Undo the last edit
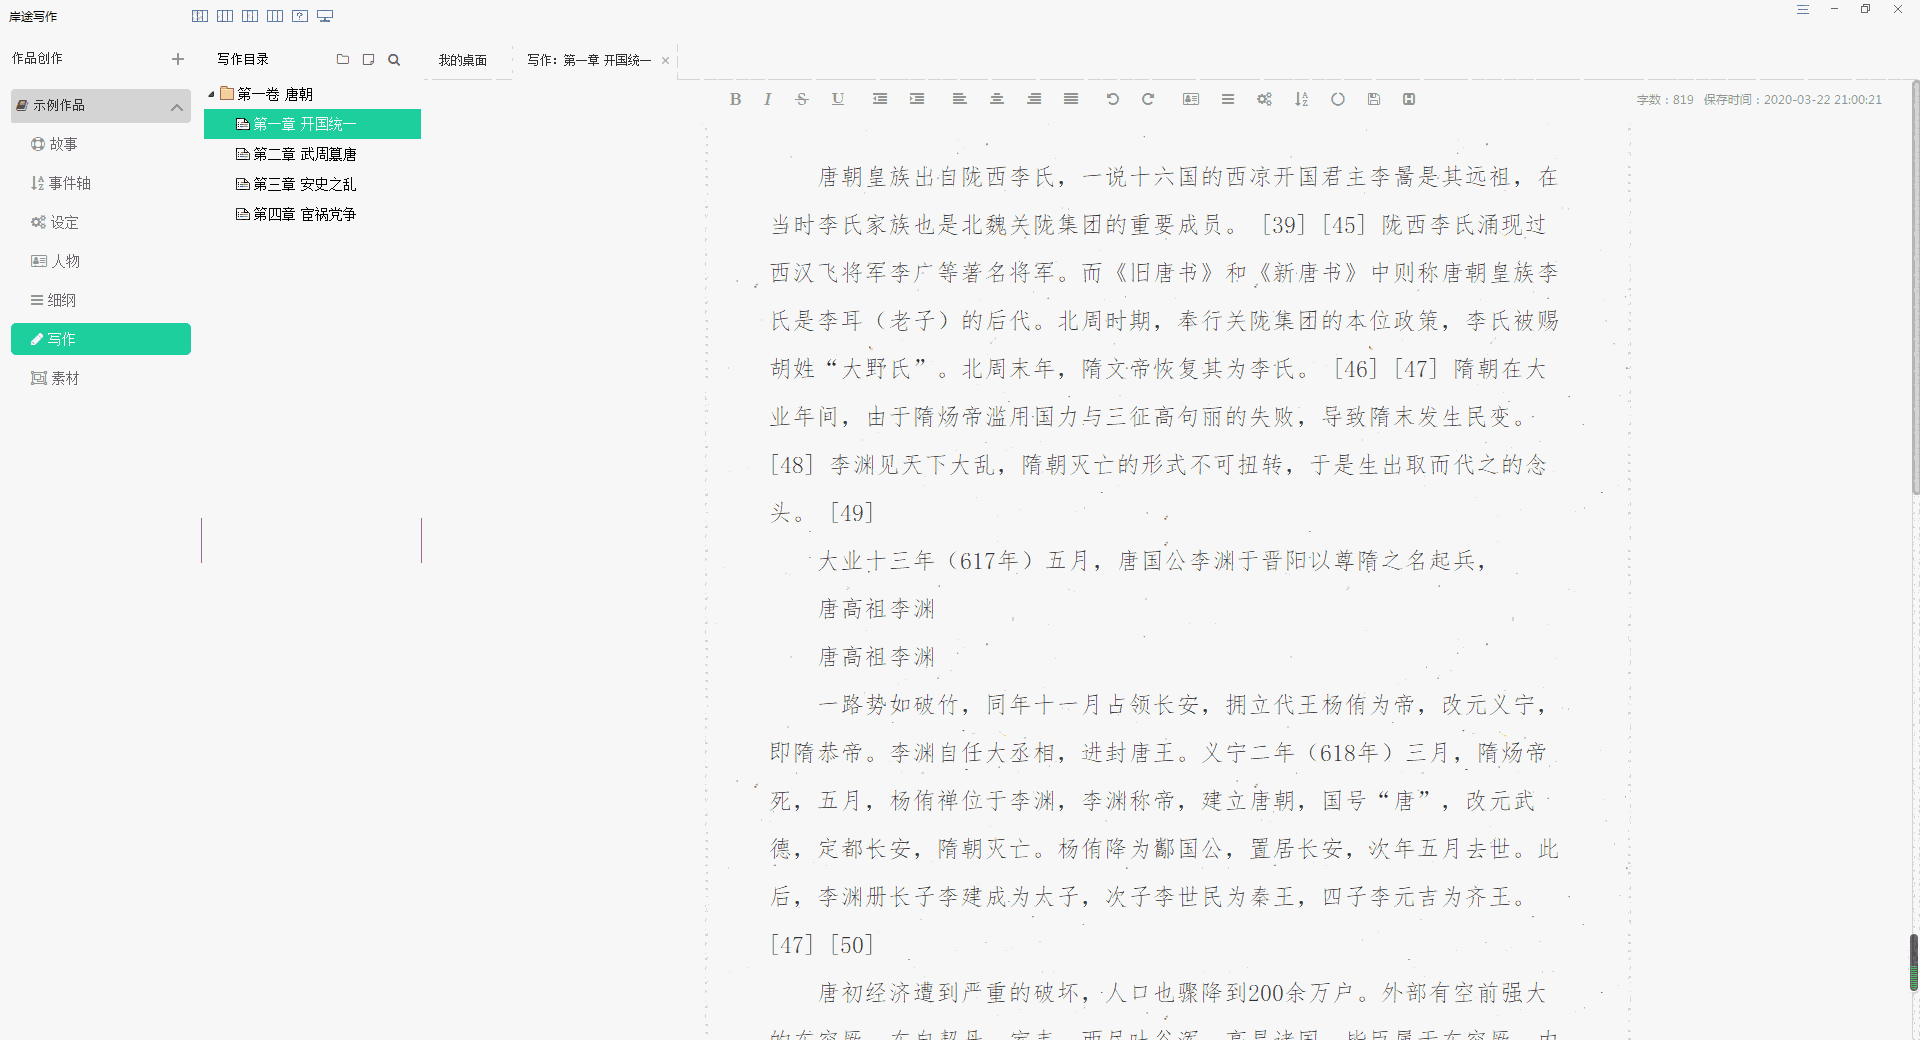This screenshot has width=1920, height=1040. 1112,99
